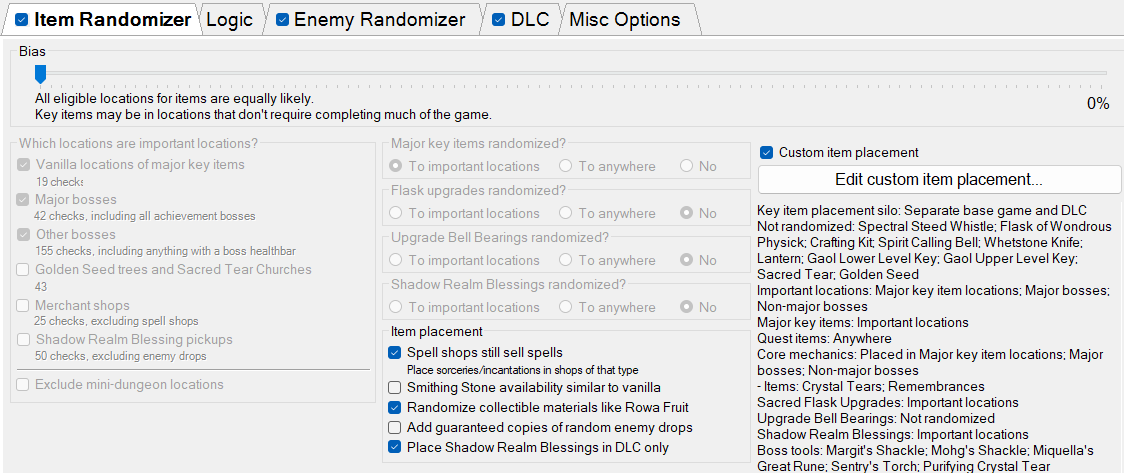The height and width of the screenshot is (473, 1124).
Task: Enable Smithing Stone availability similar to vanilla
Action: [395, 388]
